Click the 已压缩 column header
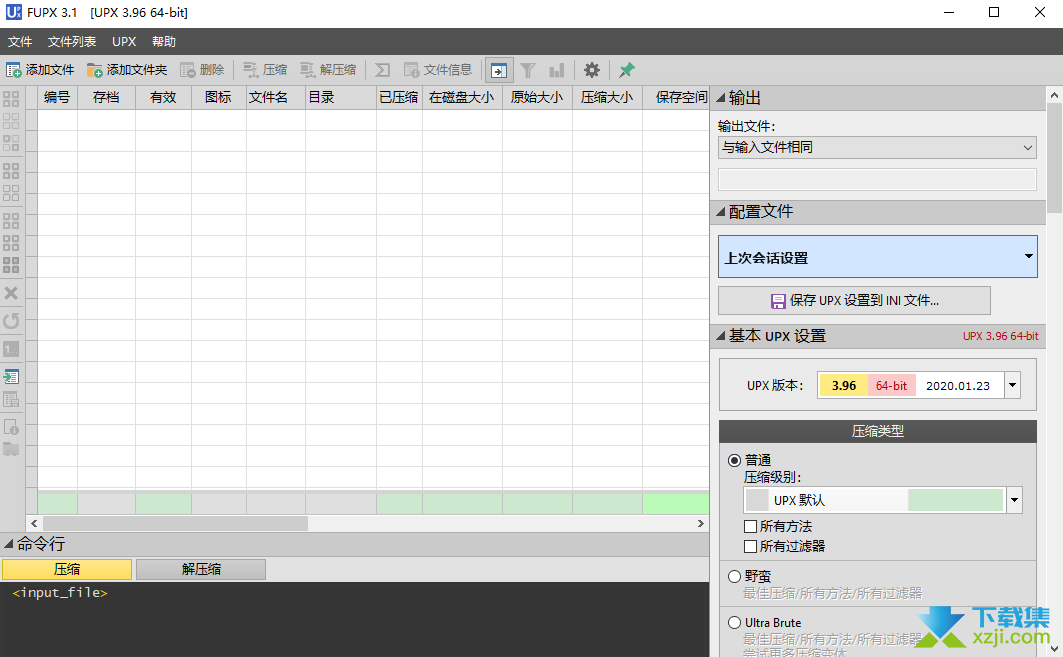The image size is (1063, 657). click(x=399, y=98)
